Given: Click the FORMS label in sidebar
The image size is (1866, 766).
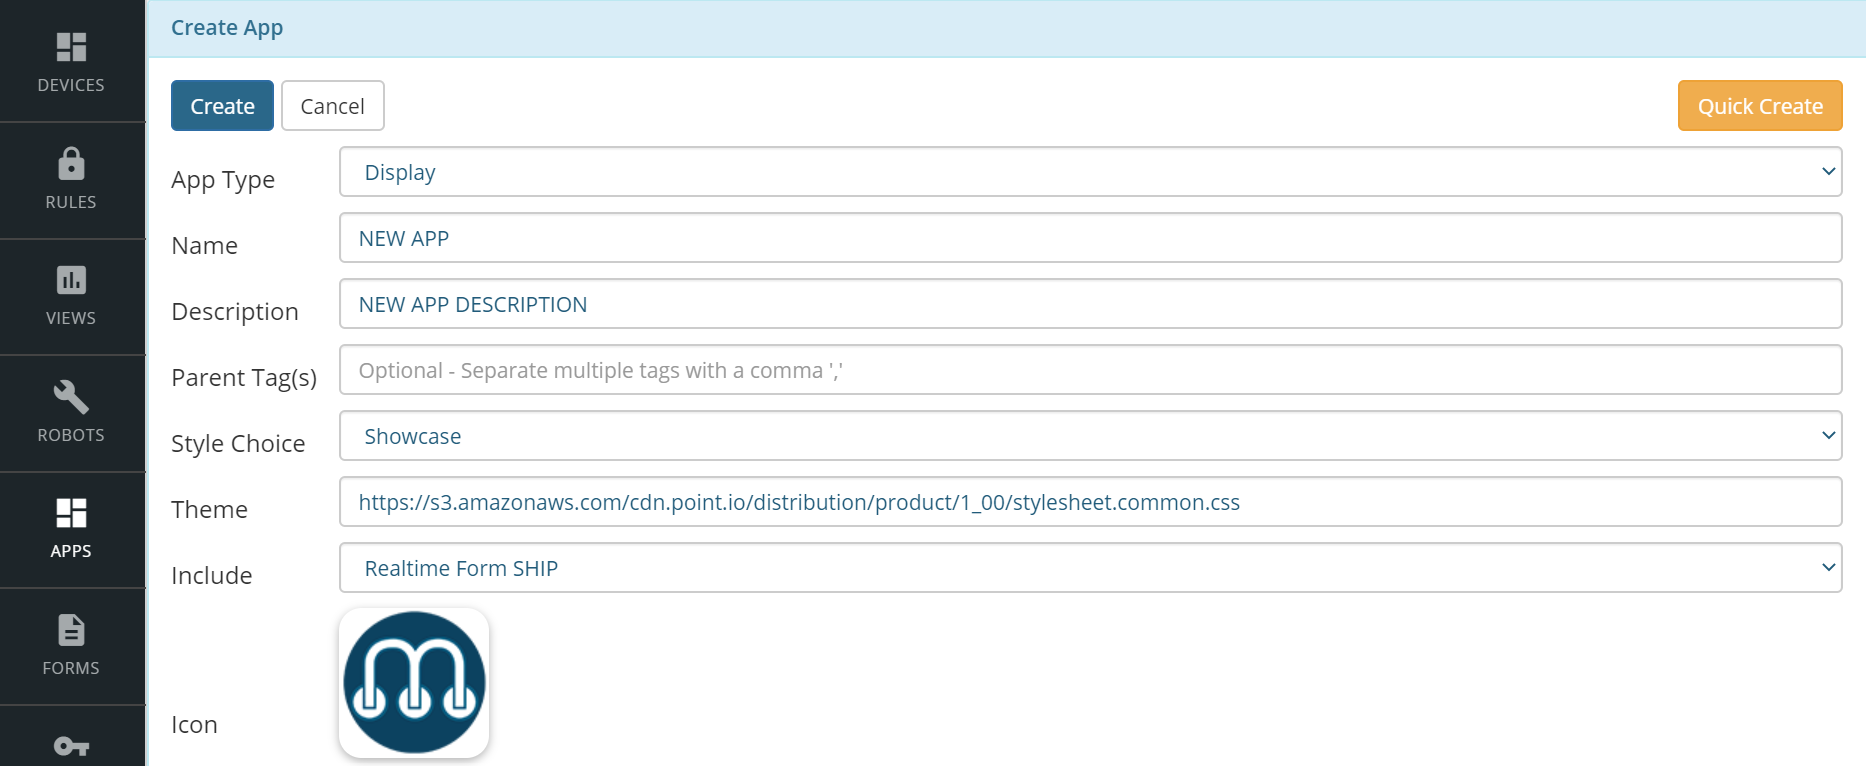Looking at the screenshot, I should 71,668.
